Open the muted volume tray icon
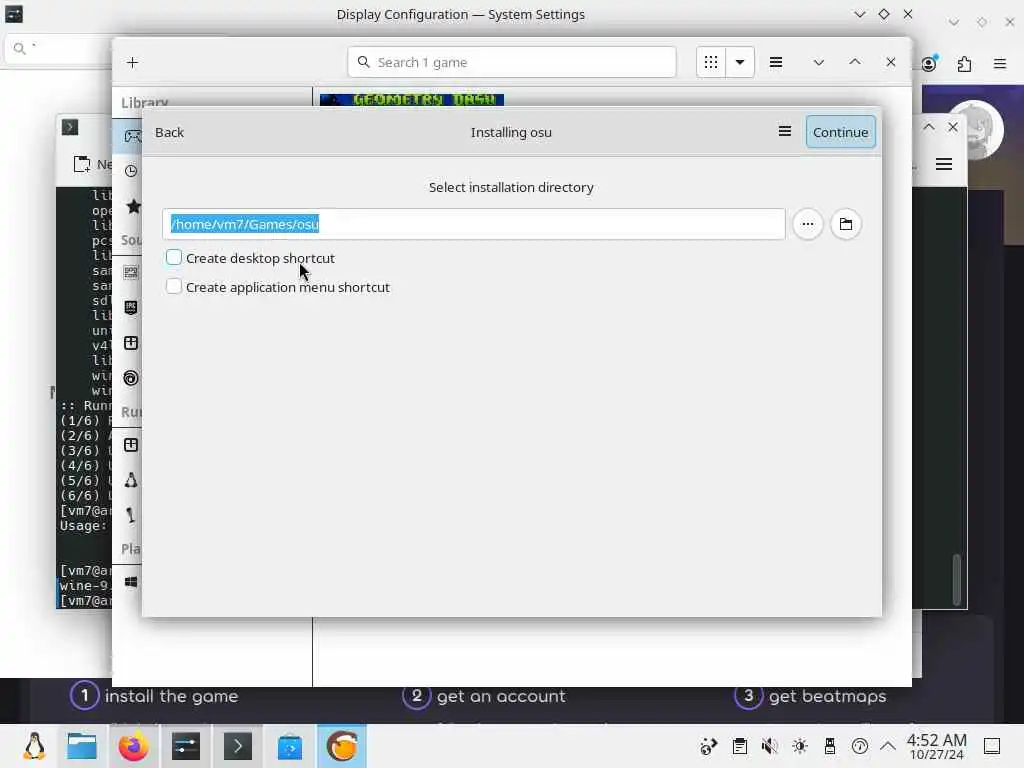 769,746
